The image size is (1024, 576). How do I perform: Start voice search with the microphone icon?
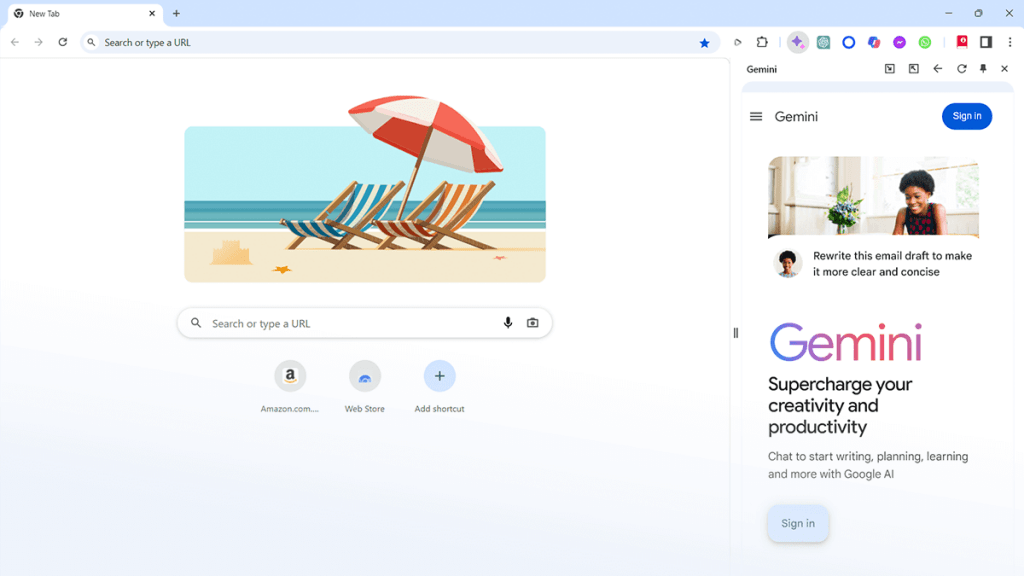click(x=507, y=323)
